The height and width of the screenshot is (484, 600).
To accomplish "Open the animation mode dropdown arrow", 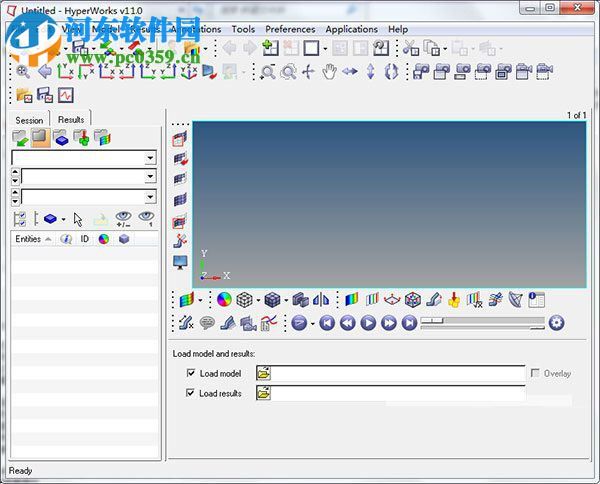I will point(313,324).
